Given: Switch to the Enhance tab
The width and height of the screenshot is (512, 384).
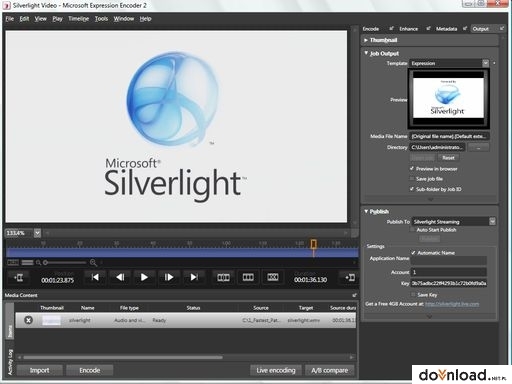Looking at the screenshot, I should pos(409,29).
